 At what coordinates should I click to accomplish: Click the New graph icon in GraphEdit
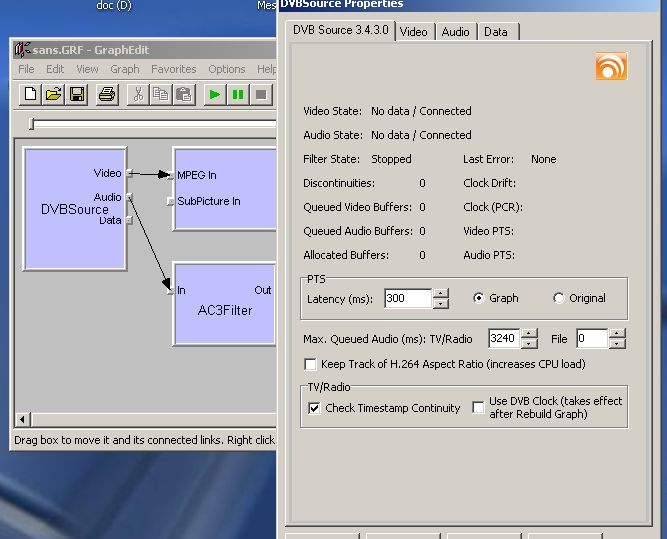pos(30,94)
